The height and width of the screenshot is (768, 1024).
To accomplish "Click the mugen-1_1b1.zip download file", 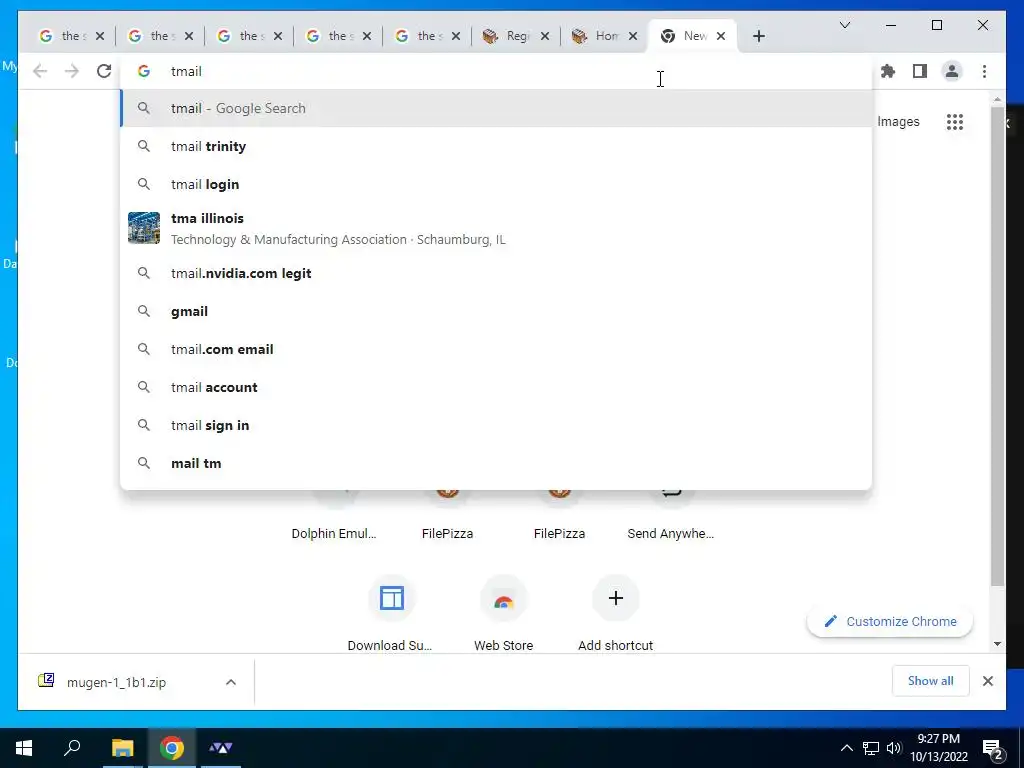I will [x=118, y=682].
